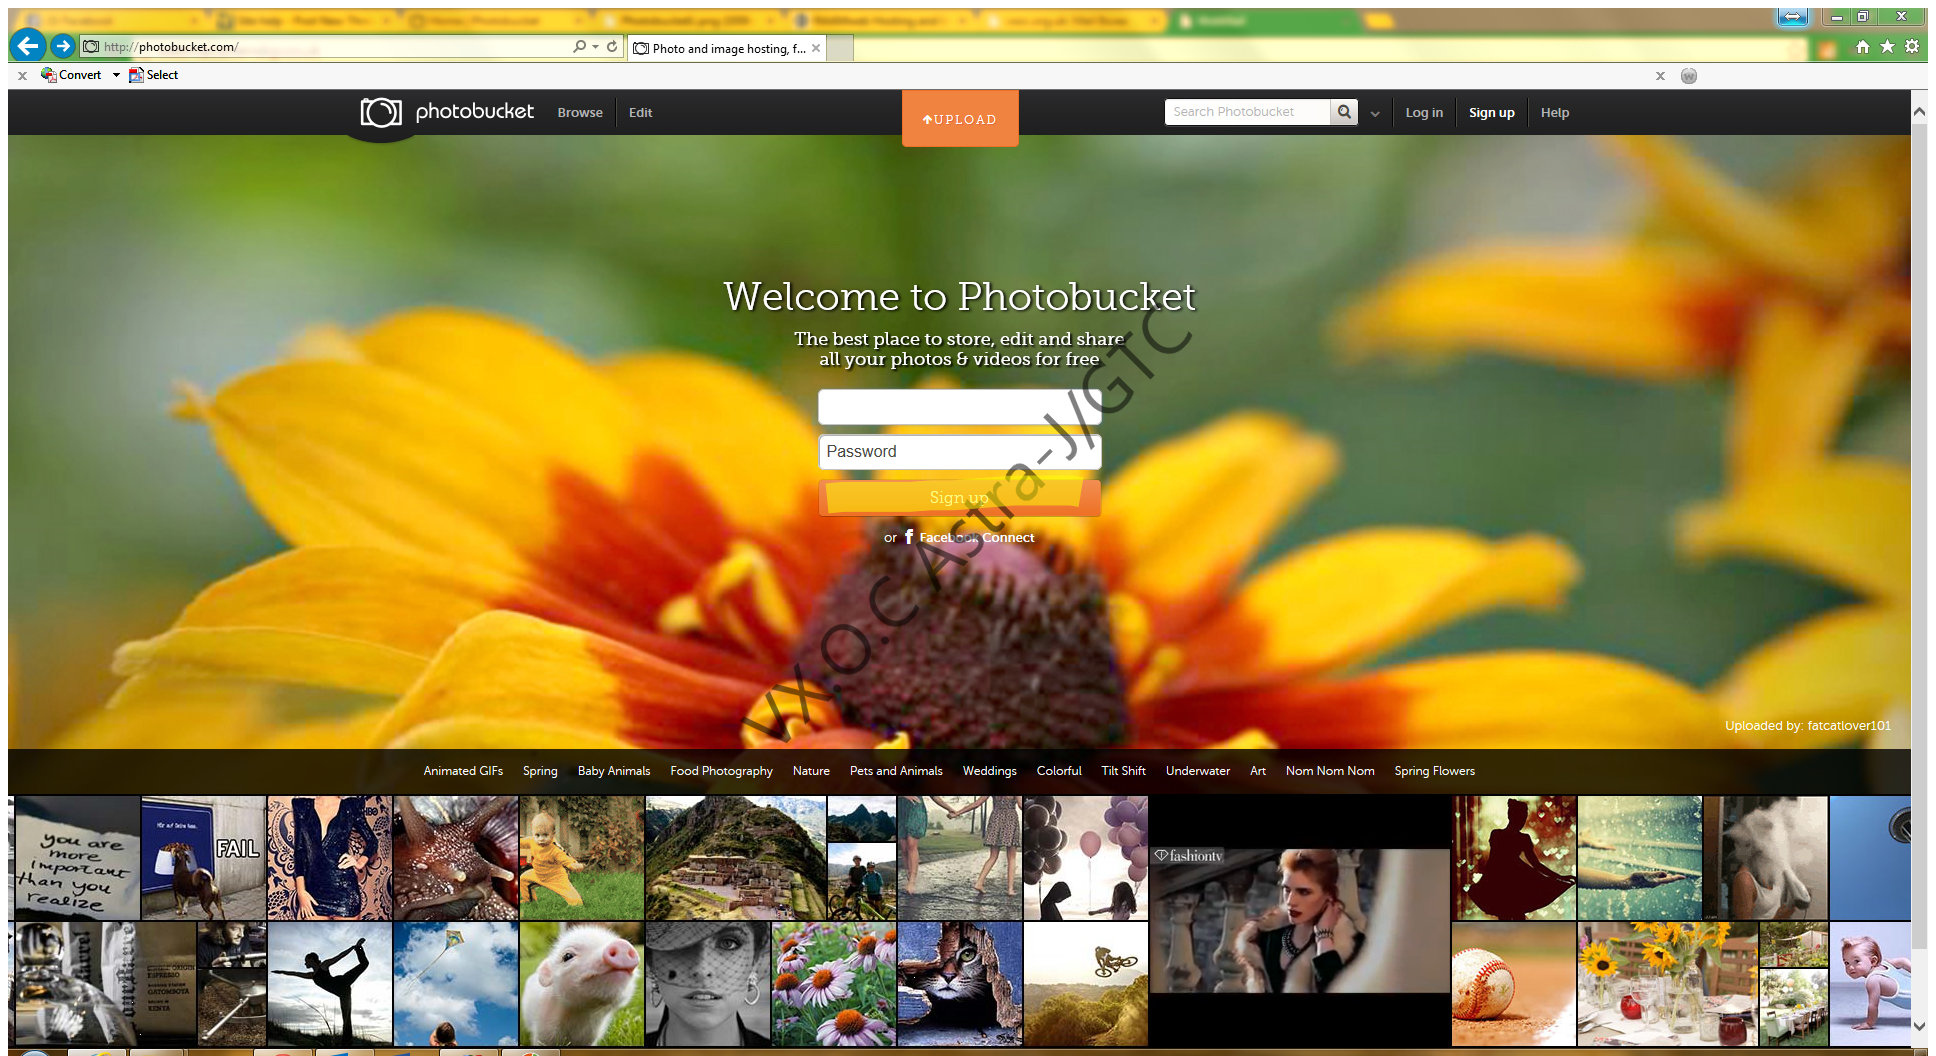Click the favorites star icon
Screen dimensions: 1936x1056
pos(1887,46)
